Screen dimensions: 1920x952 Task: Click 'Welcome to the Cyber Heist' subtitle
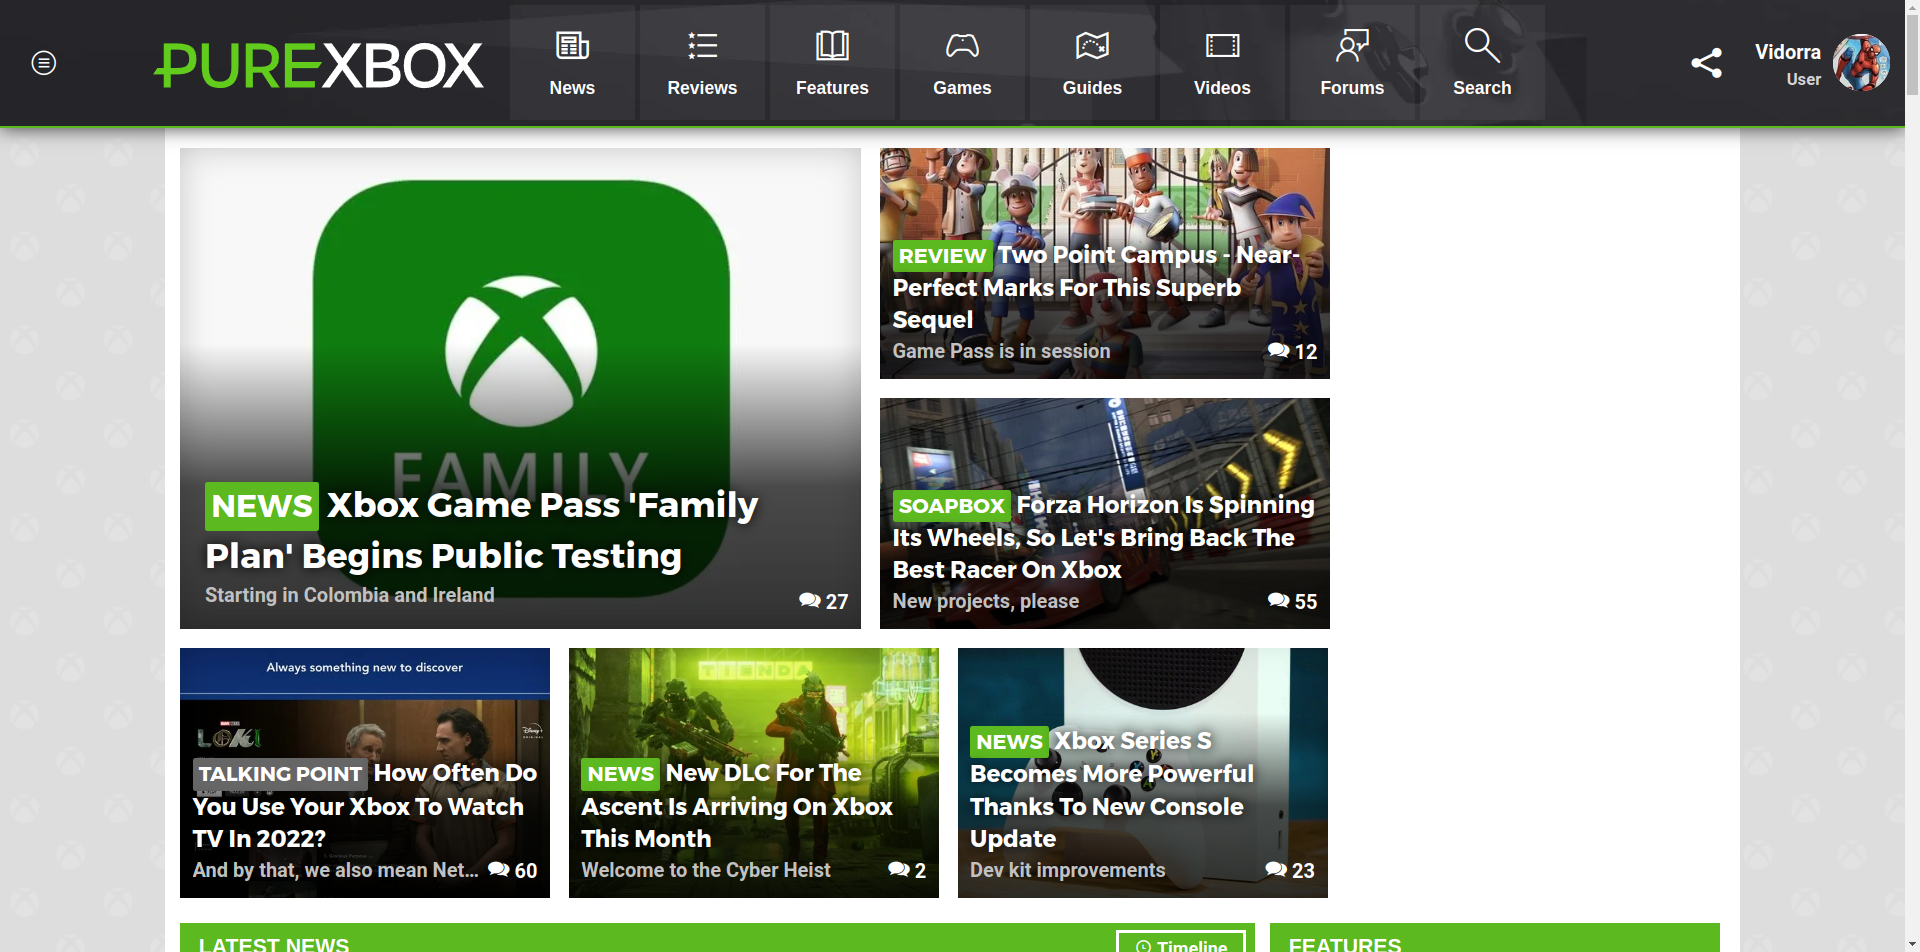pyautogui.click(x=705, y=870)
